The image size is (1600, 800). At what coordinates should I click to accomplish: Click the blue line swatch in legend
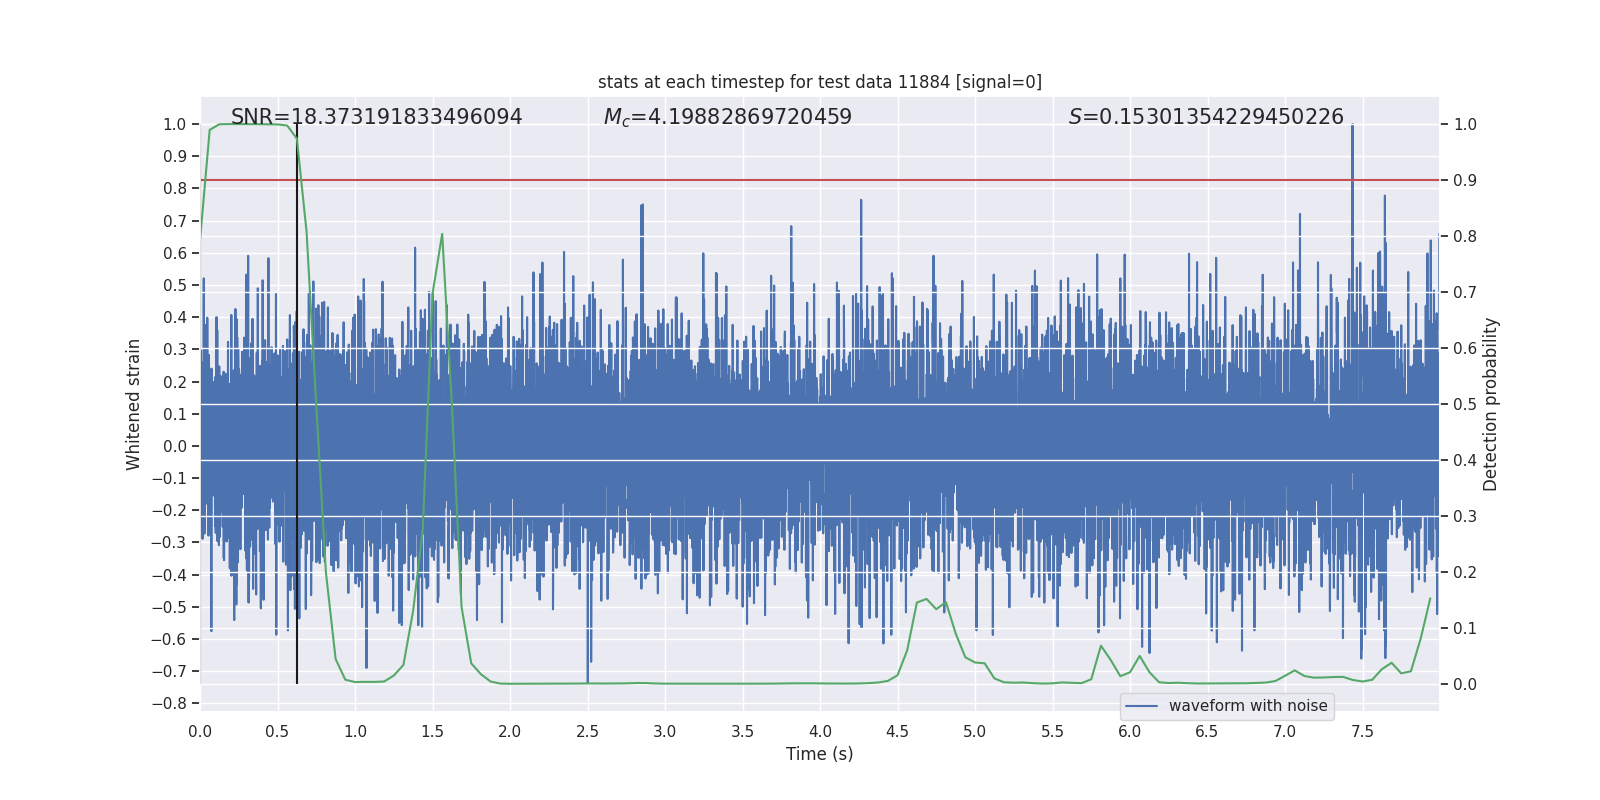coord(1141,706)
